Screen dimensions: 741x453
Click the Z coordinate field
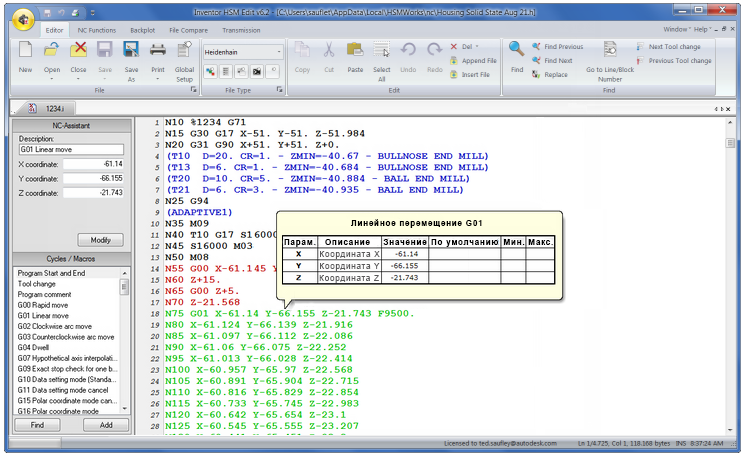tap(93, 193)
